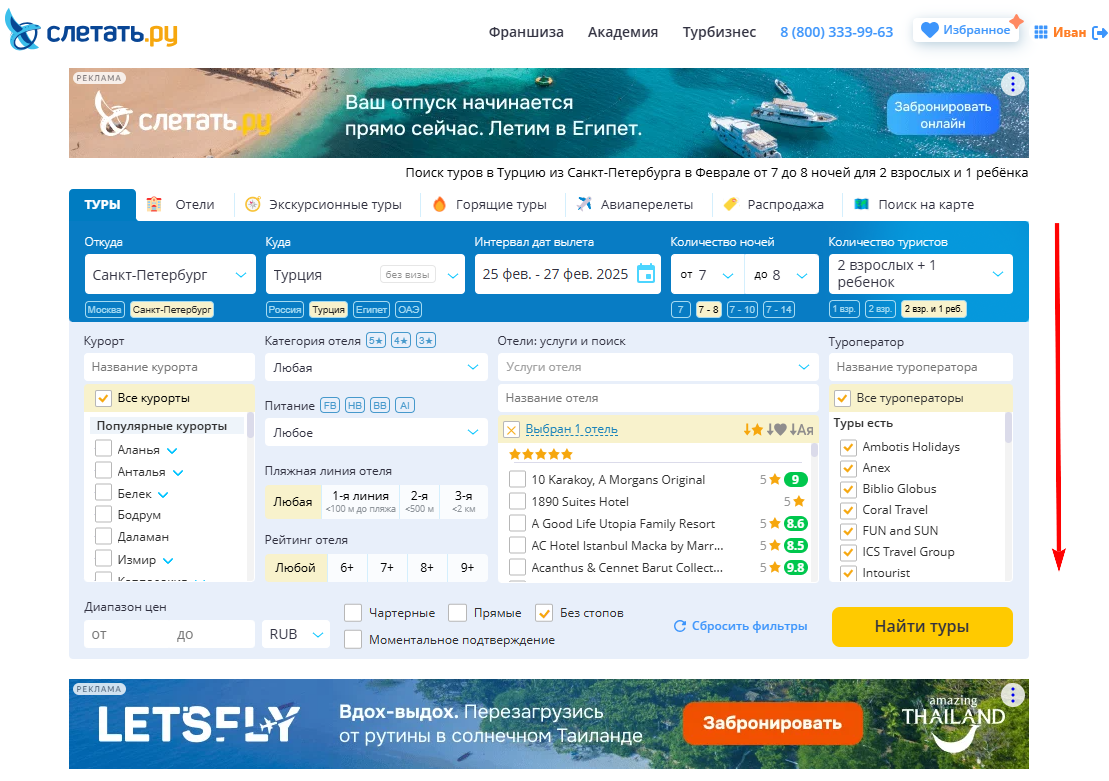Select the 5-star hotel category badge
This screenshot has height=781, width=1109.
[x=376, y=340]
